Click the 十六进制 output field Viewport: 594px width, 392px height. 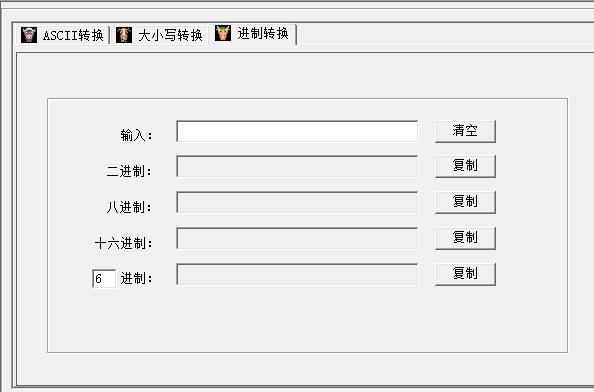(x=297, y=238)
